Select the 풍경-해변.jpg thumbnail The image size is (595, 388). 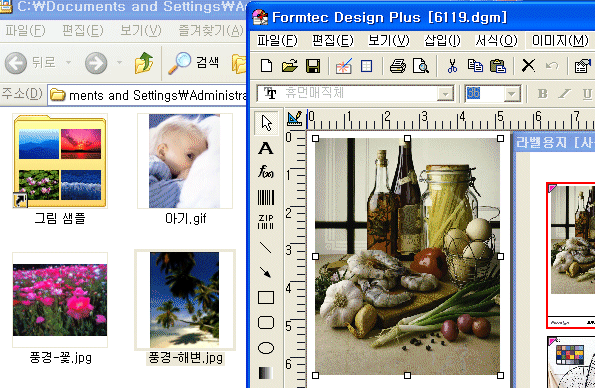click(185, 300)
